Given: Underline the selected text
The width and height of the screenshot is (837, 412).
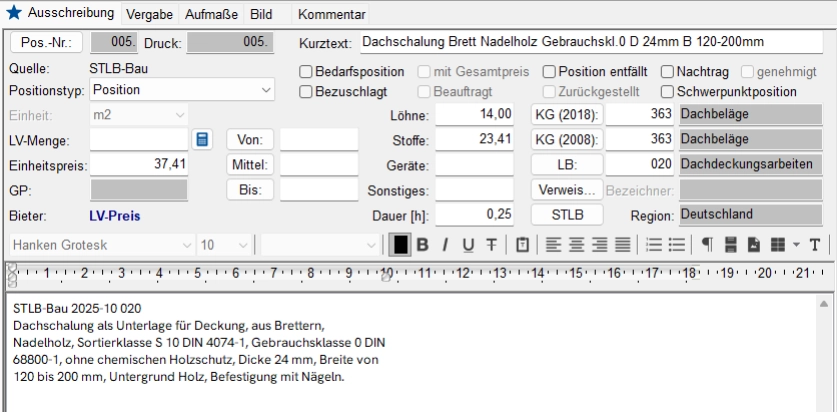Looking at the screenshot, I should (468, 245).
